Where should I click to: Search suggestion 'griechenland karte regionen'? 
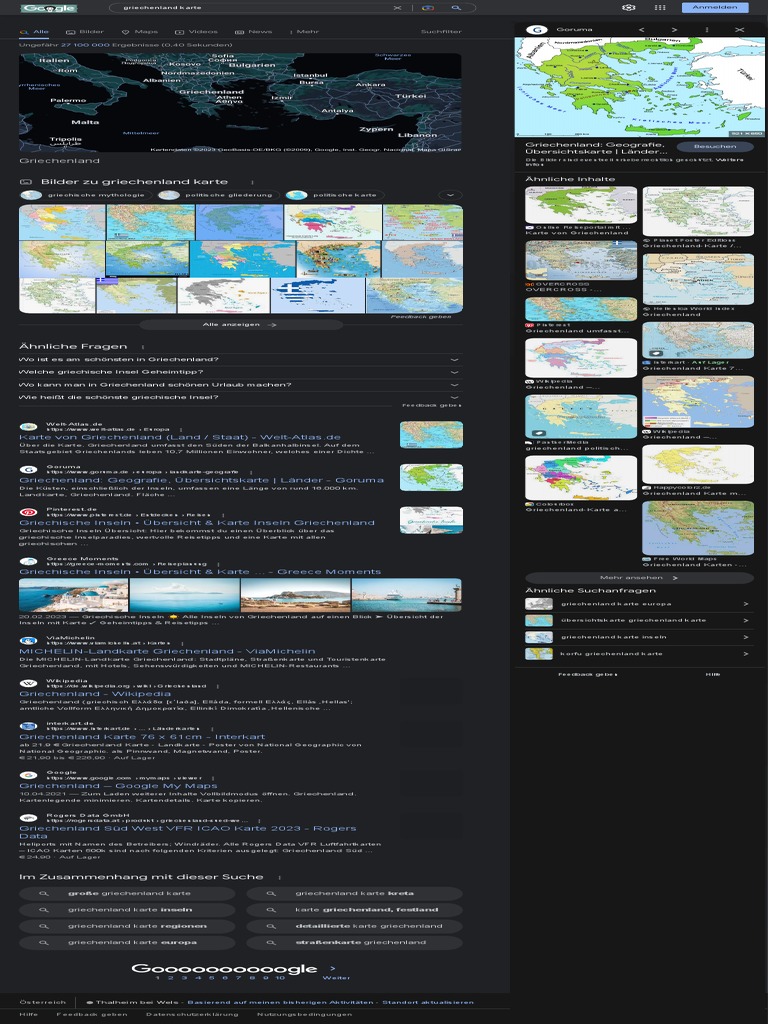point(127,926)
